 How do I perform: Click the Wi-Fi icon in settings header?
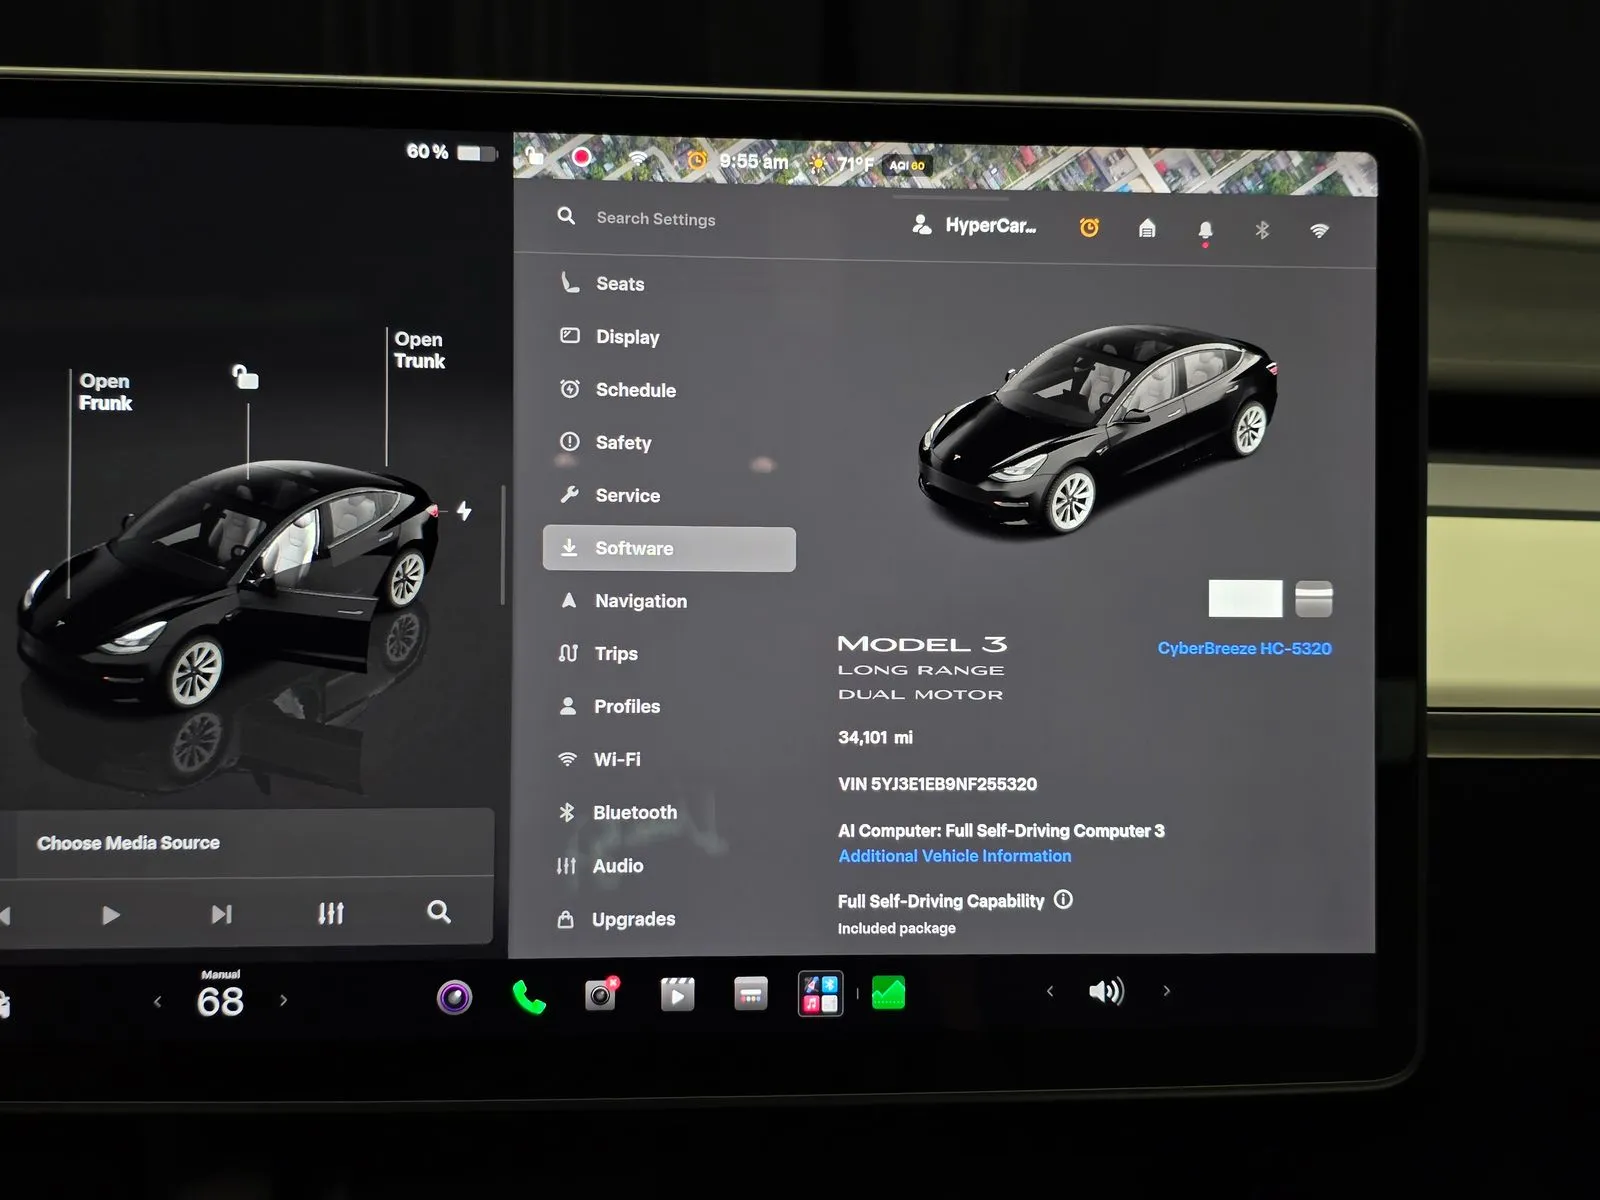point(1319,231)
